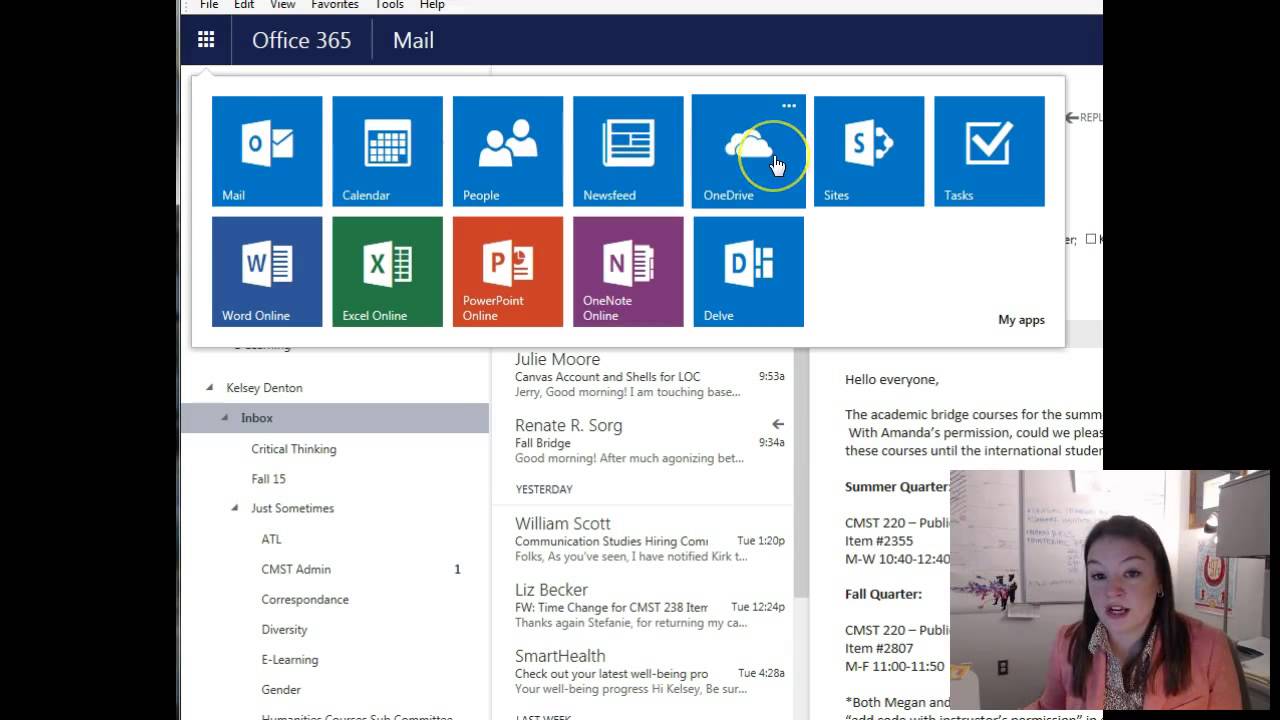Click the Office 365 header link

tap(301, 40)
